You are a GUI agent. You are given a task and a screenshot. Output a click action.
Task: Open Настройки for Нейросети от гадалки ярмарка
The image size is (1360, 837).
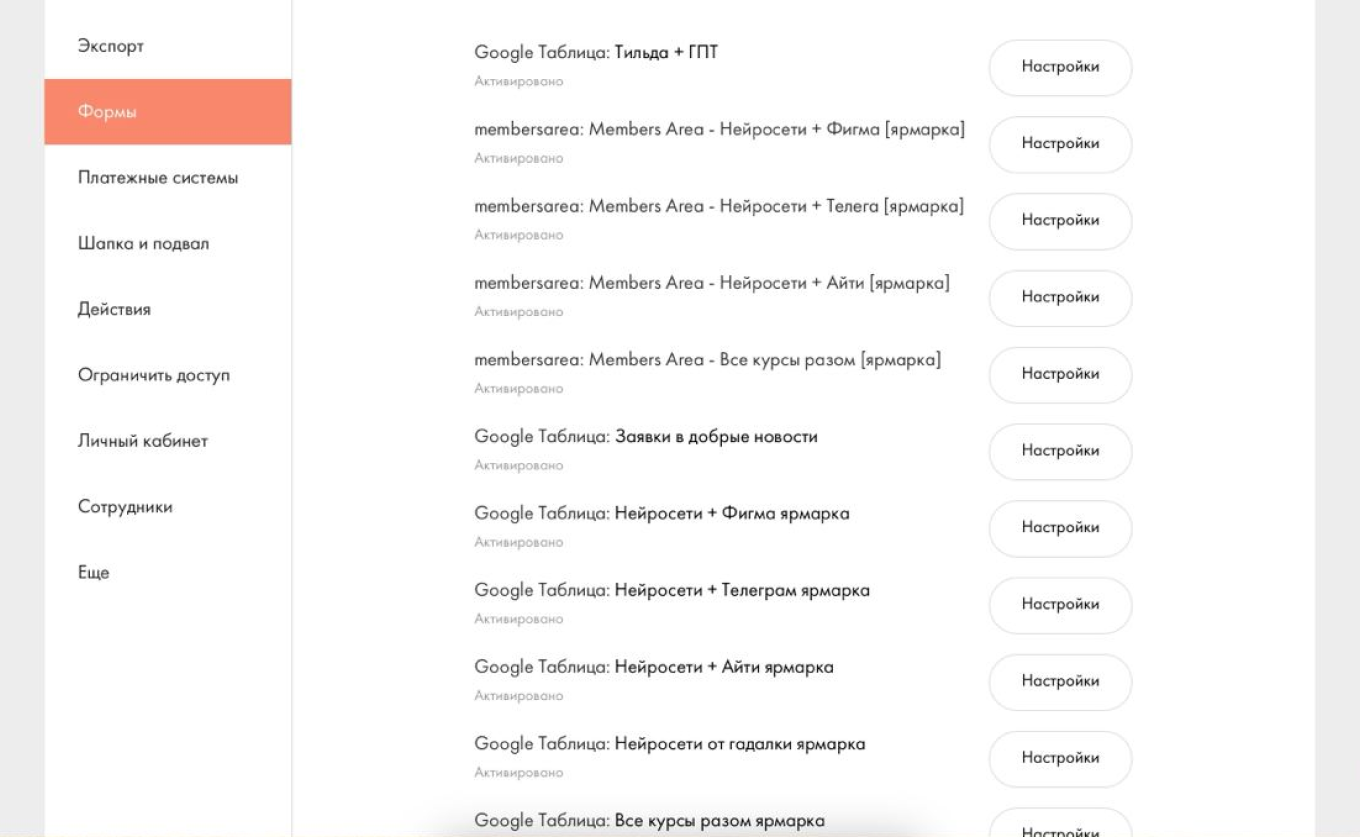tap(1060, 759)
